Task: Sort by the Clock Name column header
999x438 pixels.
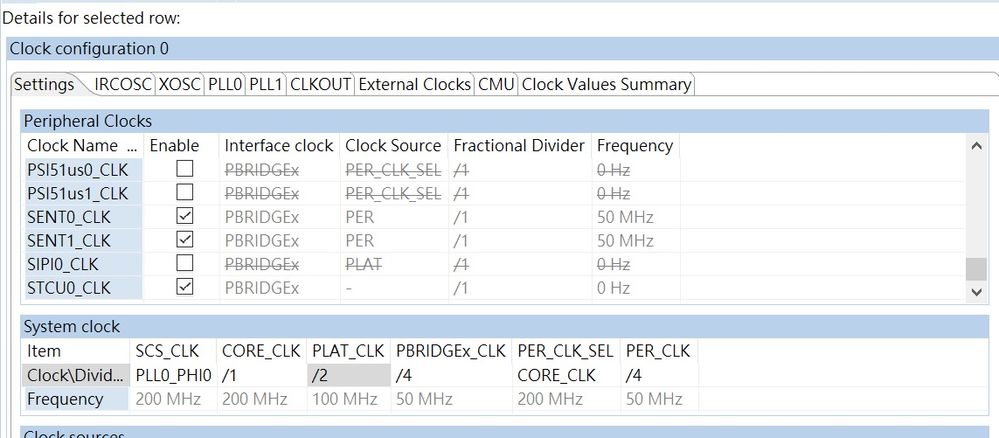Action: coord(82,146)
